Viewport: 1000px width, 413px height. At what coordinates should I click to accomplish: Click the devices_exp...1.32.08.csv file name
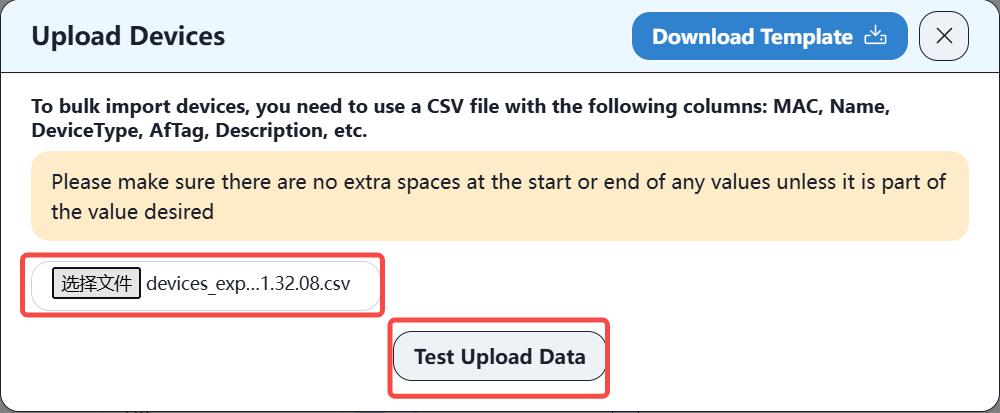(x=248, y=283)
